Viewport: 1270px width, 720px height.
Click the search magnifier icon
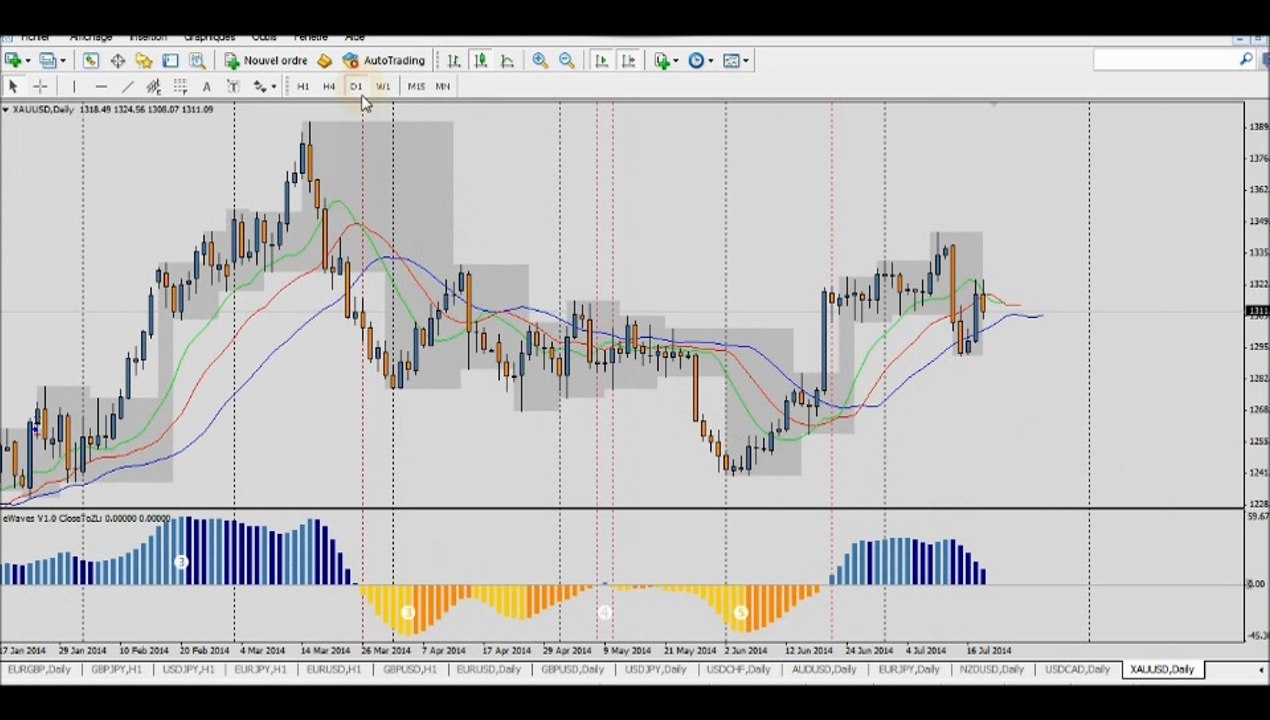coord(1246,60)
